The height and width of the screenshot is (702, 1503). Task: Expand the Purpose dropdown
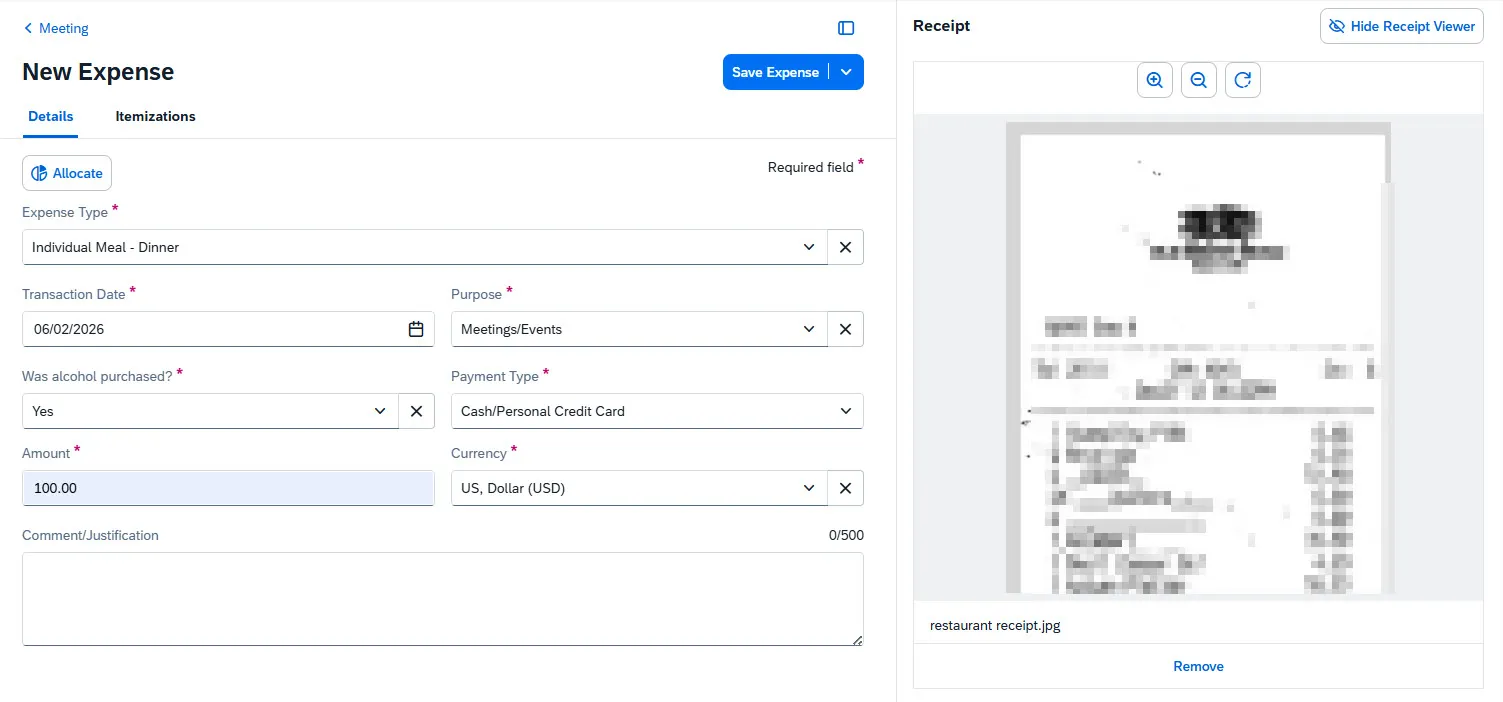[809, 329]
